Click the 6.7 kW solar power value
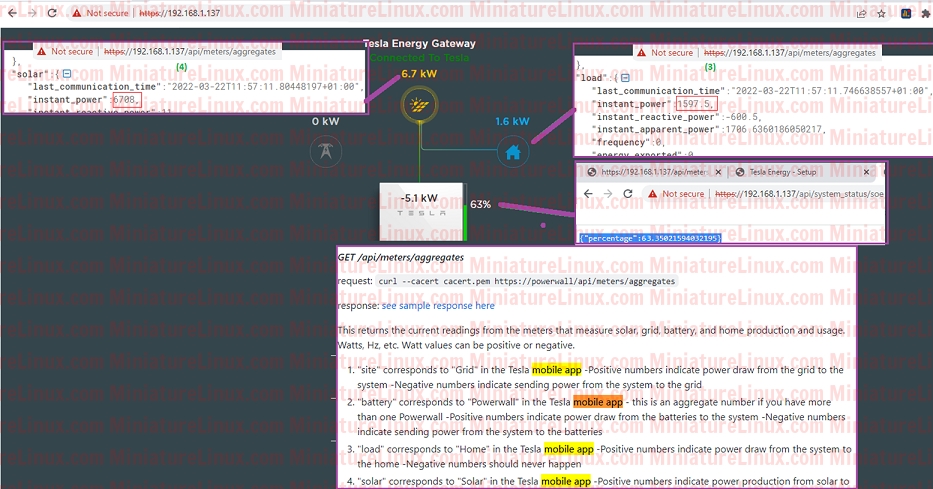Image resolution: width=933 pixels, height=489 pixels. [x=419, y=74]
